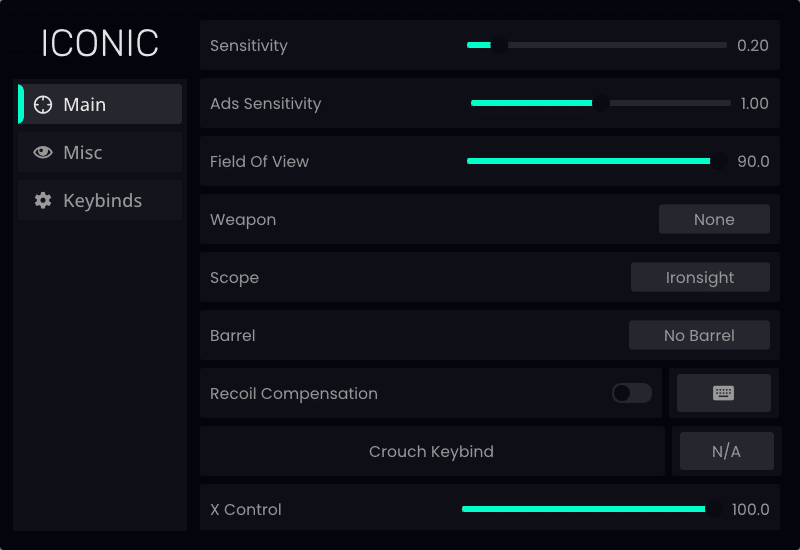This screenshot has width=800, height=550.
Task: Click the Field Of View value 90.0
Action: point(753,161)
